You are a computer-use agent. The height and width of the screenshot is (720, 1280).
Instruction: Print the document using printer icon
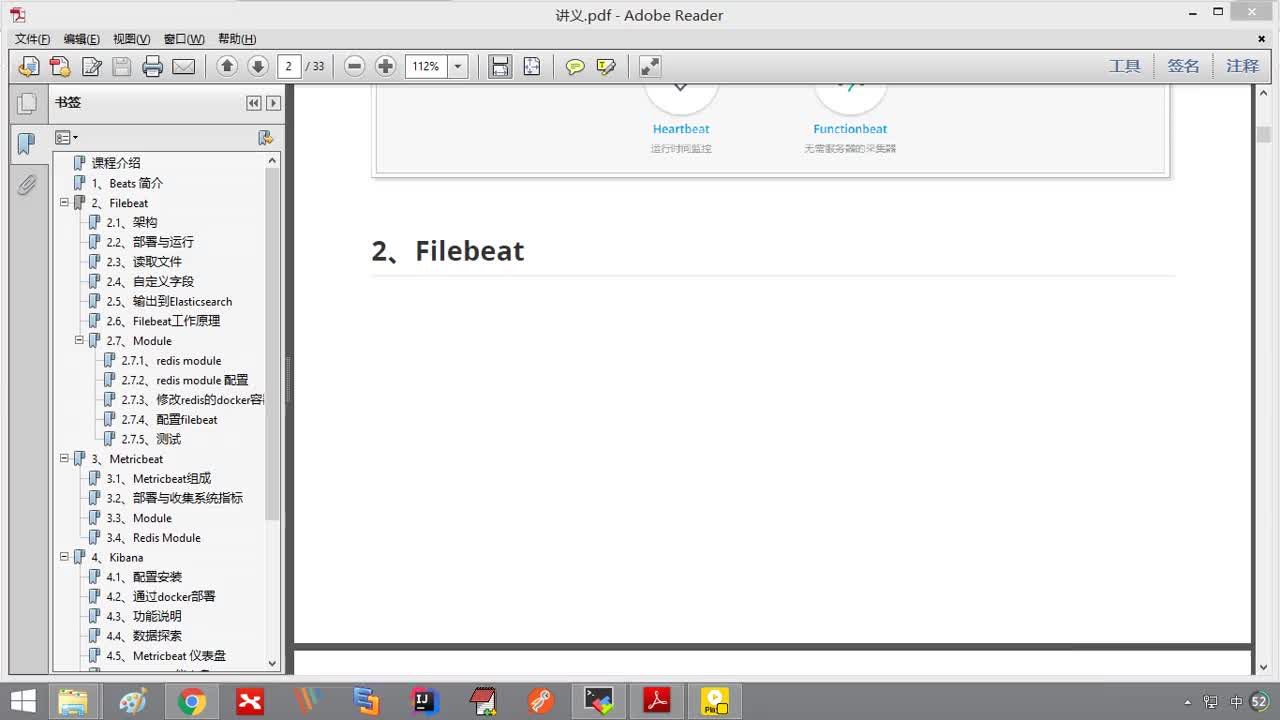click(153, 66)
